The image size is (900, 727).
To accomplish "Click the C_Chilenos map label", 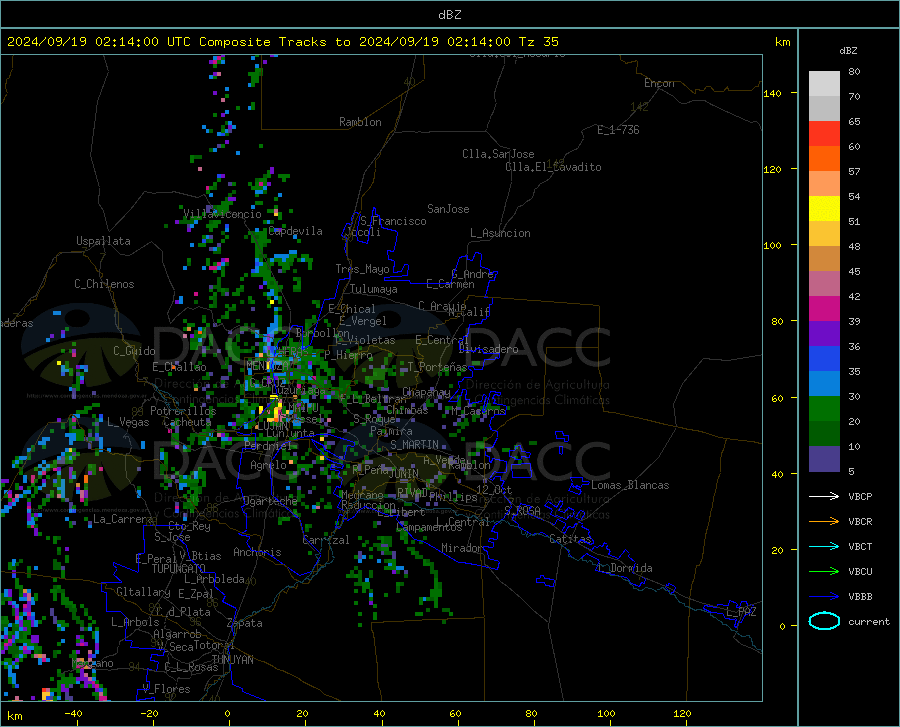I will [104, 284].
